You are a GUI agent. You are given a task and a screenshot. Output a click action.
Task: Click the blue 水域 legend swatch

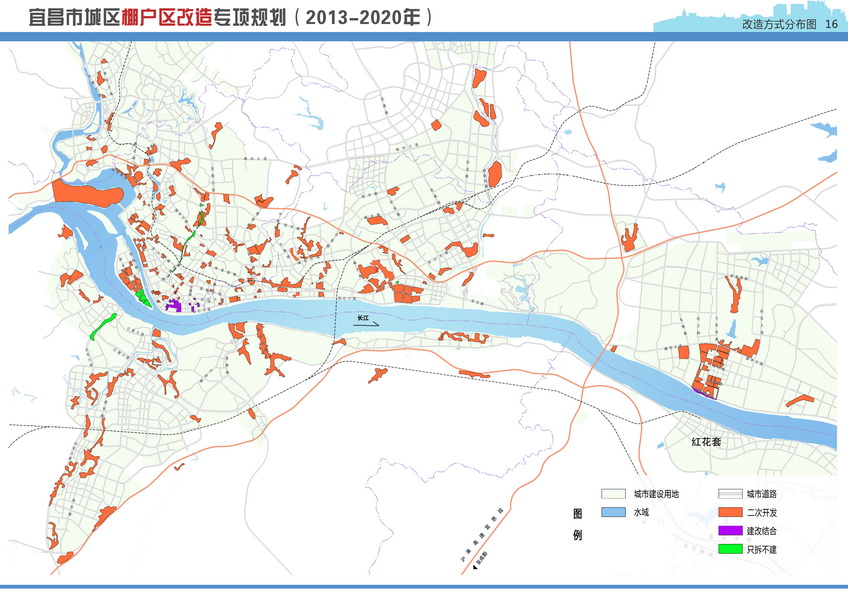click(612, 512)
